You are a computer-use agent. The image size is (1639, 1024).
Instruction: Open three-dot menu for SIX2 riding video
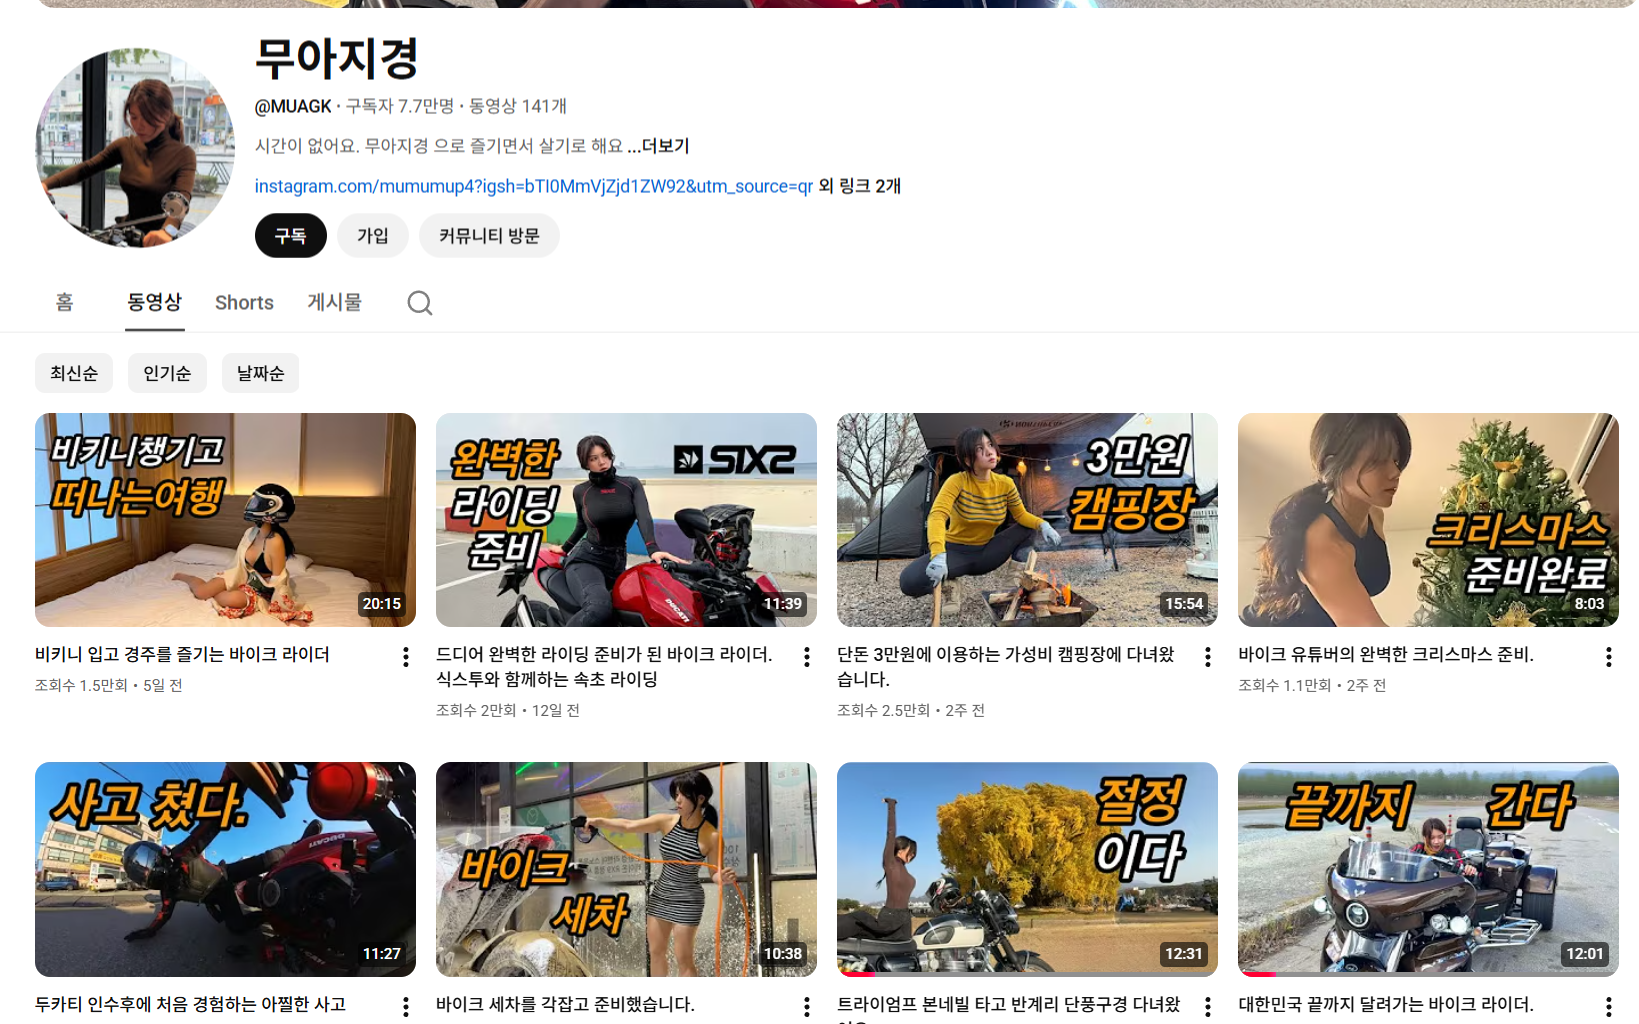807,657
